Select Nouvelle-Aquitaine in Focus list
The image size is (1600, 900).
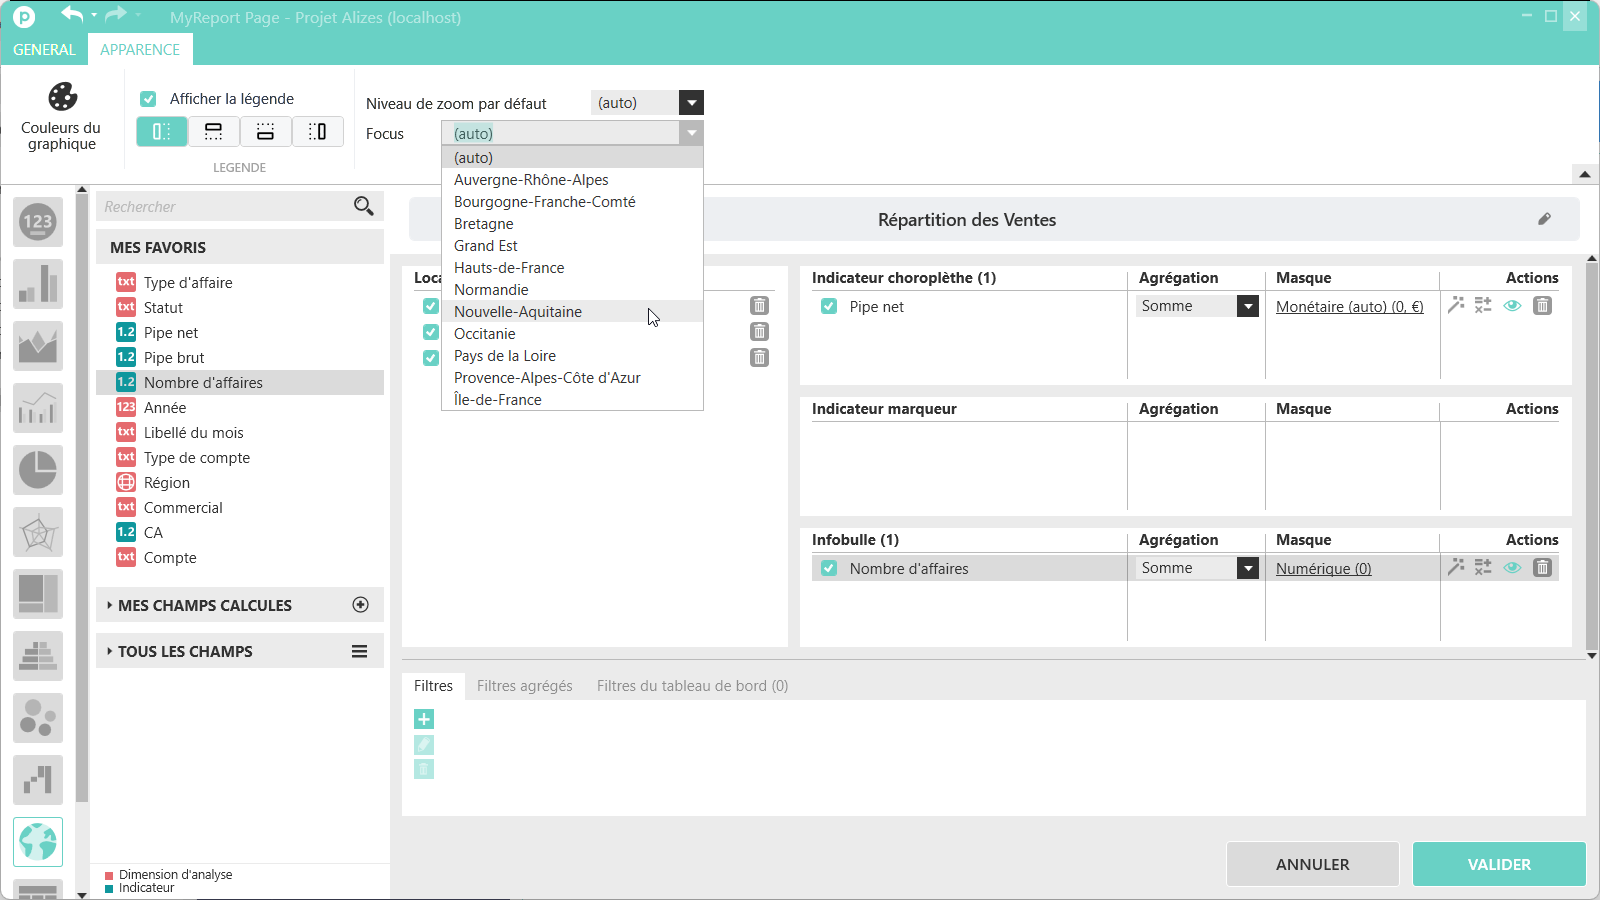(518, 312)
